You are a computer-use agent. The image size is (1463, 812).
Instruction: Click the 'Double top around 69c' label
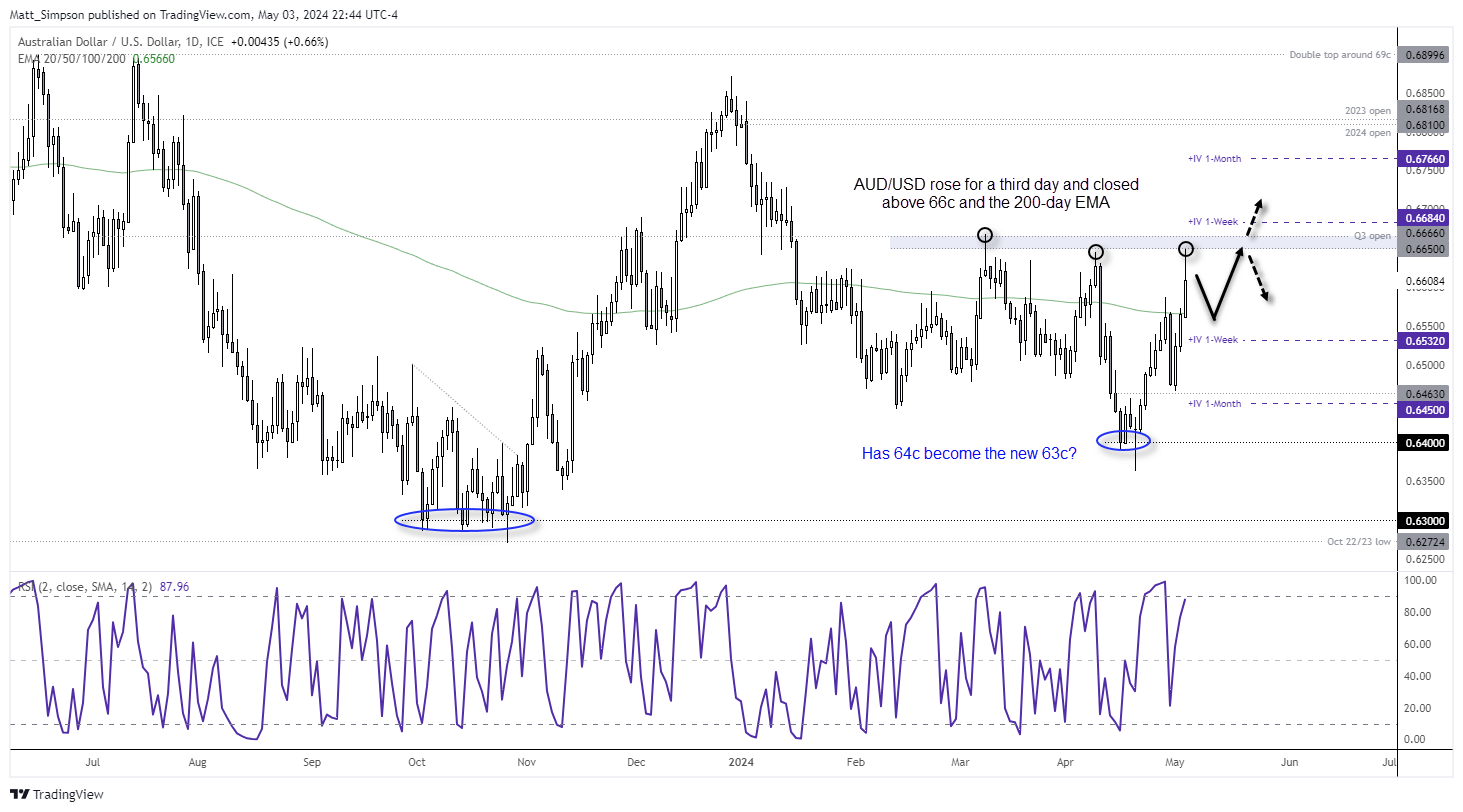click(1341, 54)
